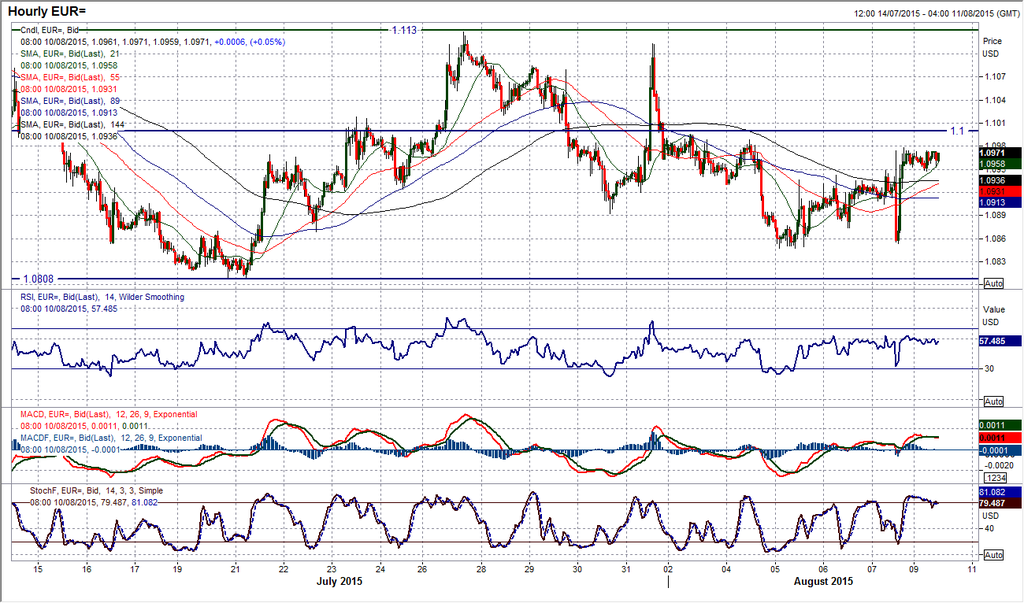Click the 1.086 price axis tick

[995, 238]
